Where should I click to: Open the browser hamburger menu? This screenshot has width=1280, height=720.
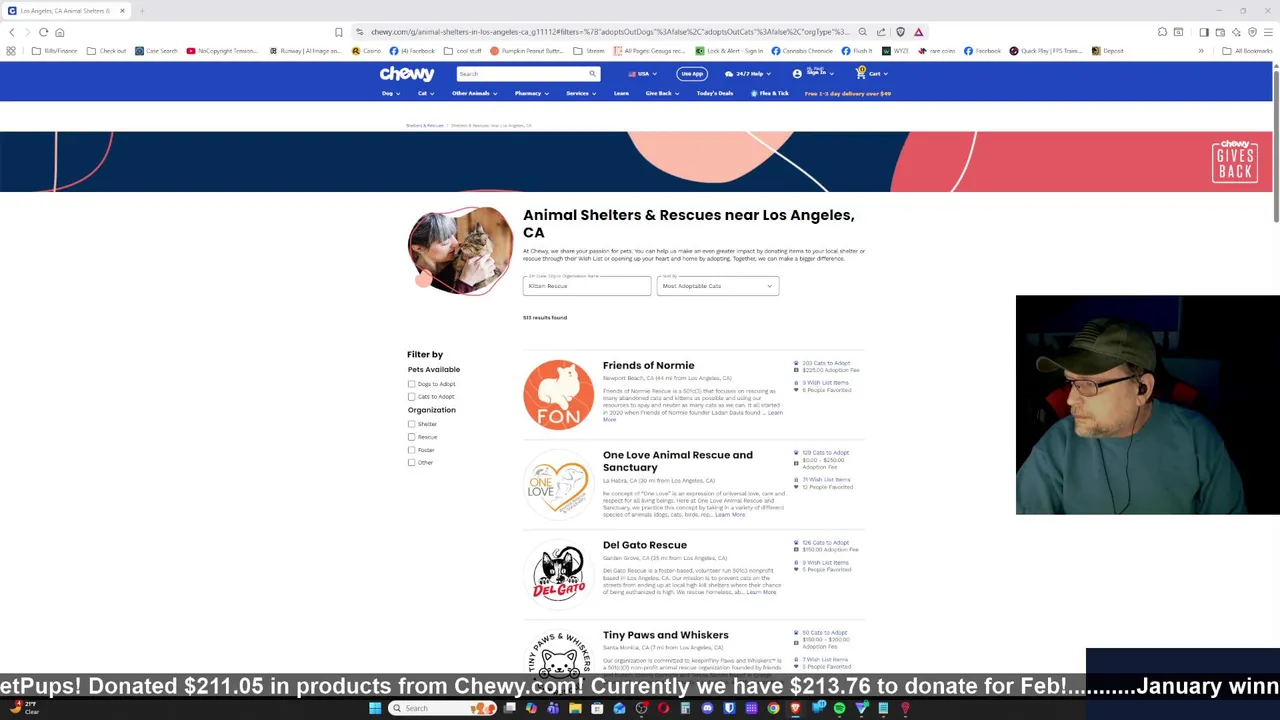tap(1268, 32)
